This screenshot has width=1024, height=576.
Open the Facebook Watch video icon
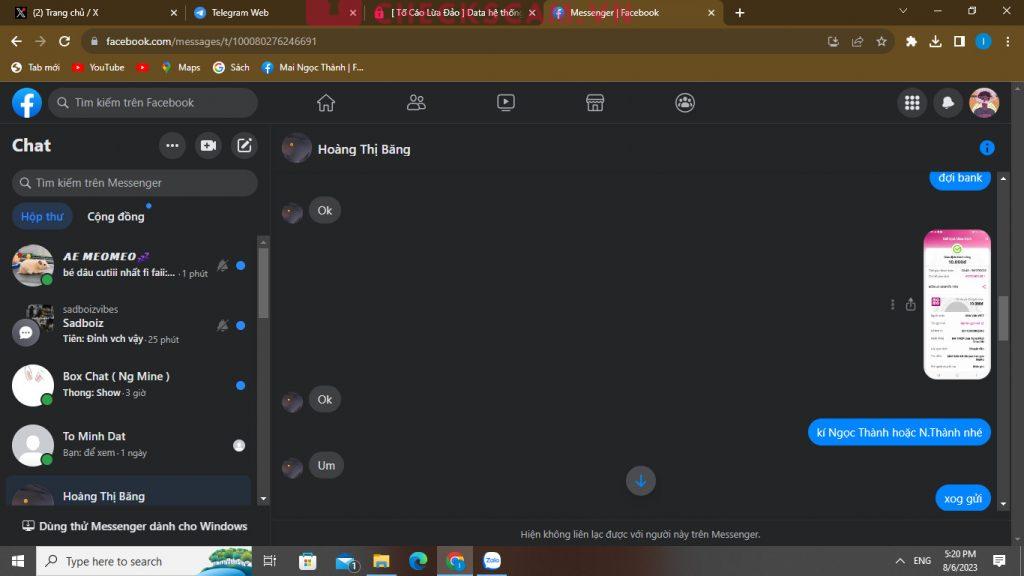click(x=505, y=103)
